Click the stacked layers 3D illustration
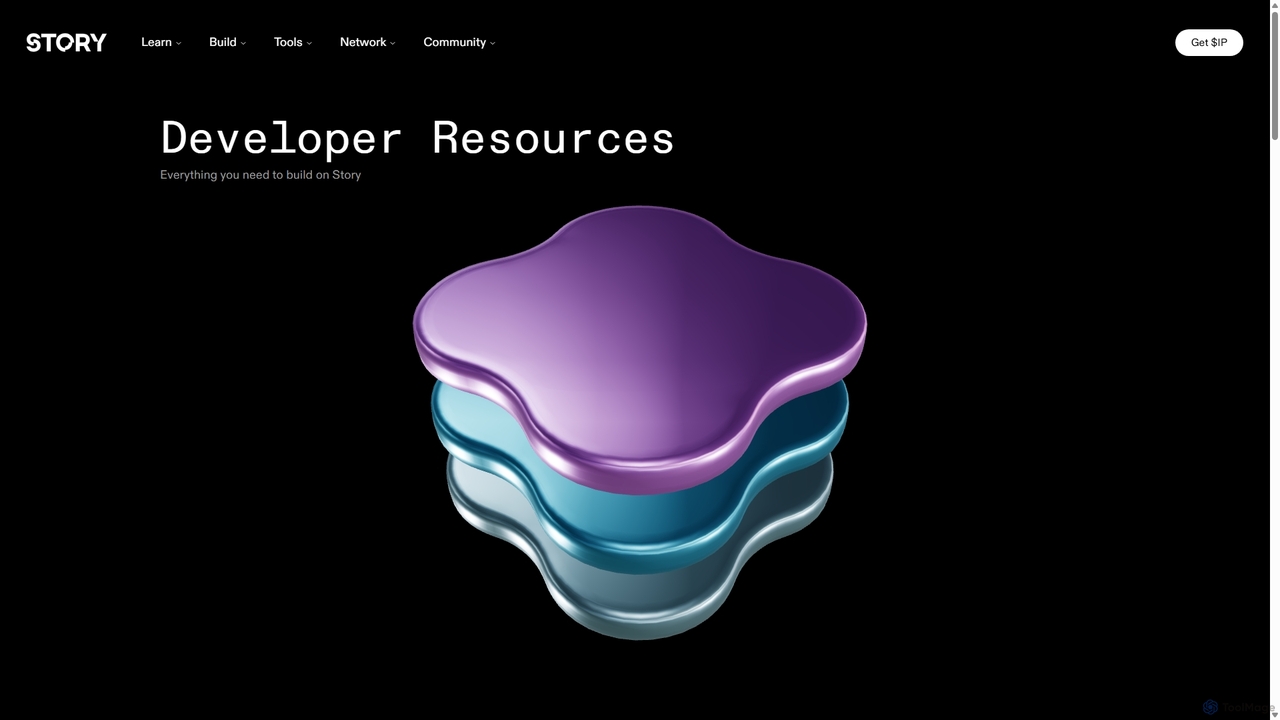Image resolution: width=1280 pixels, height=720 pixels. [640, 422]
